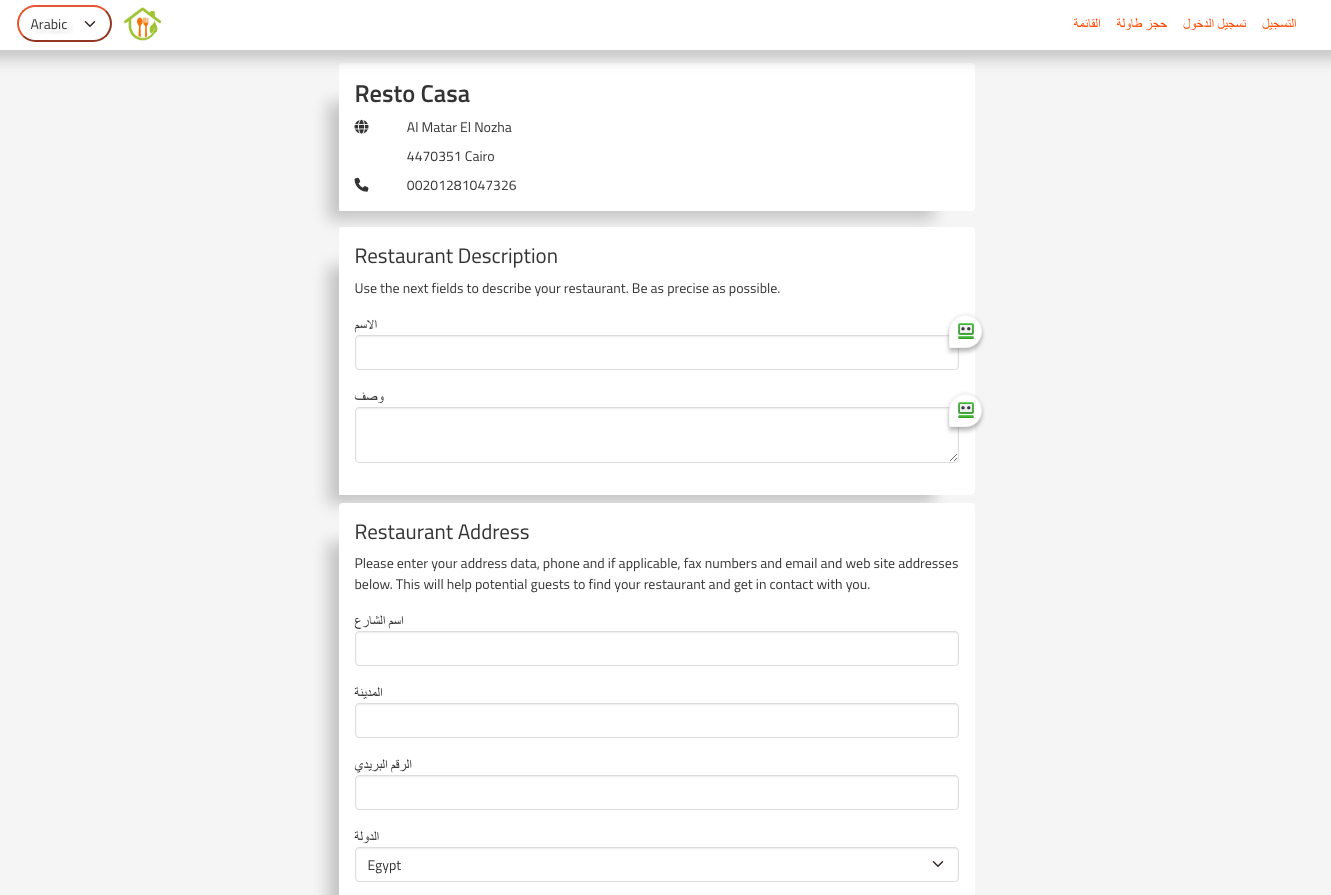Expand the Egypt country dropdown
This screenshot has width=1331, height=895.
click(656, 865)
